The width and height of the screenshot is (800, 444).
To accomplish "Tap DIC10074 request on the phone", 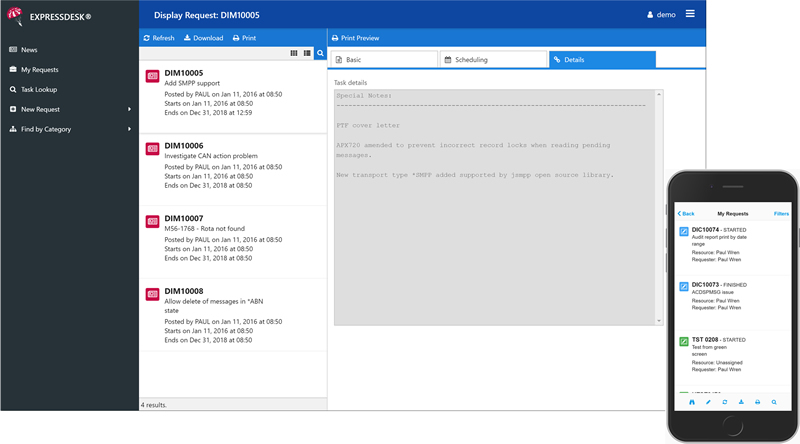I will 732,244.
